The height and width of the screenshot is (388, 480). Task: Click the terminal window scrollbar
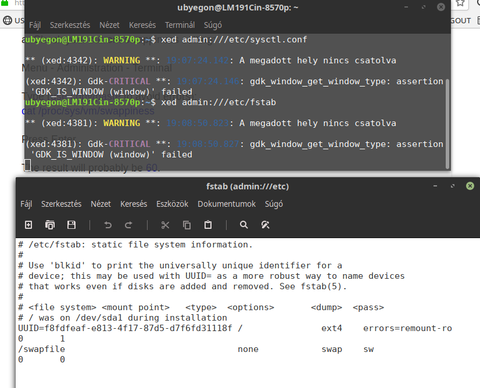click(x=448, y=124)
